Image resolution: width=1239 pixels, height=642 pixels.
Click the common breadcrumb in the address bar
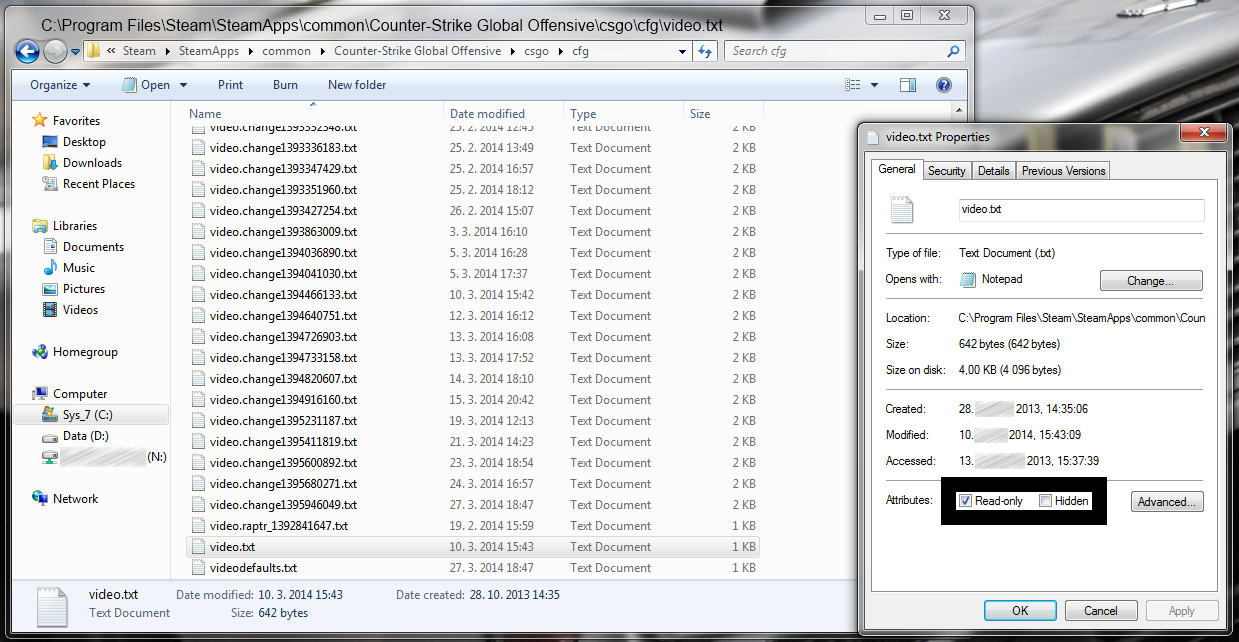(x=287, y=51)
